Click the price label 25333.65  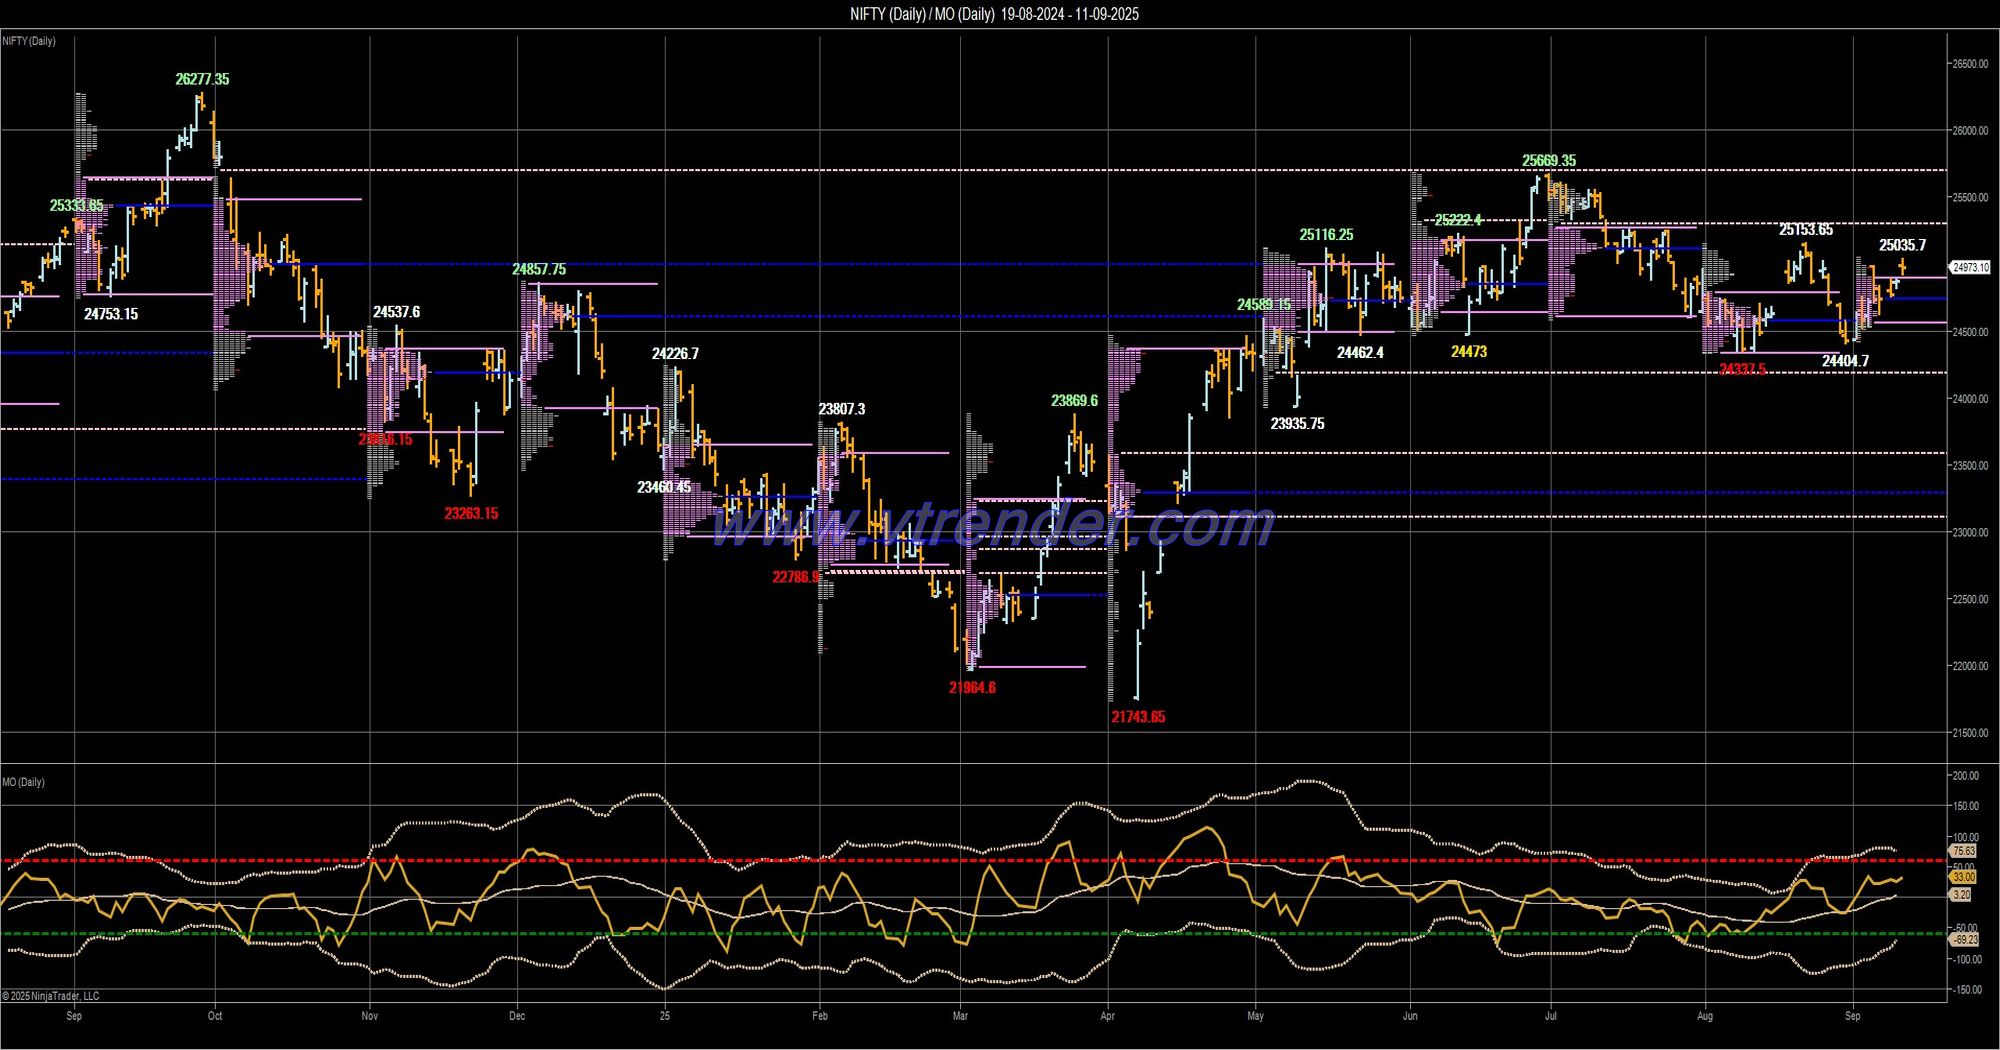[x=77, y=206]
